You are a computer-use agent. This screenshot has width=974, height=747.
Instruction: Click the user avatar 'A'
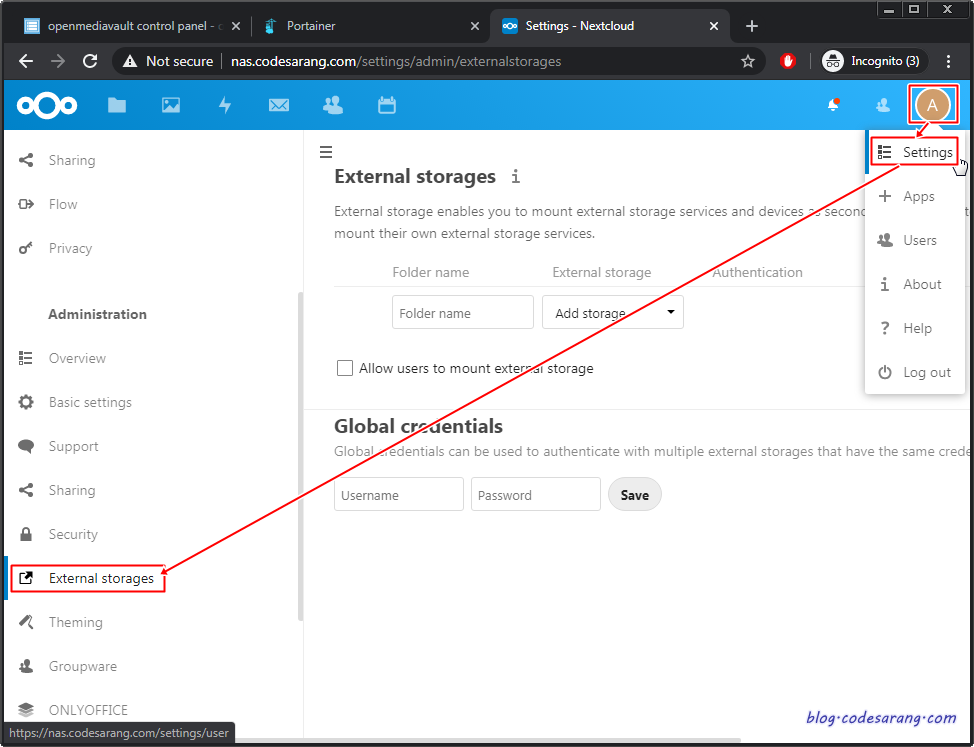[x=932, y=106]
